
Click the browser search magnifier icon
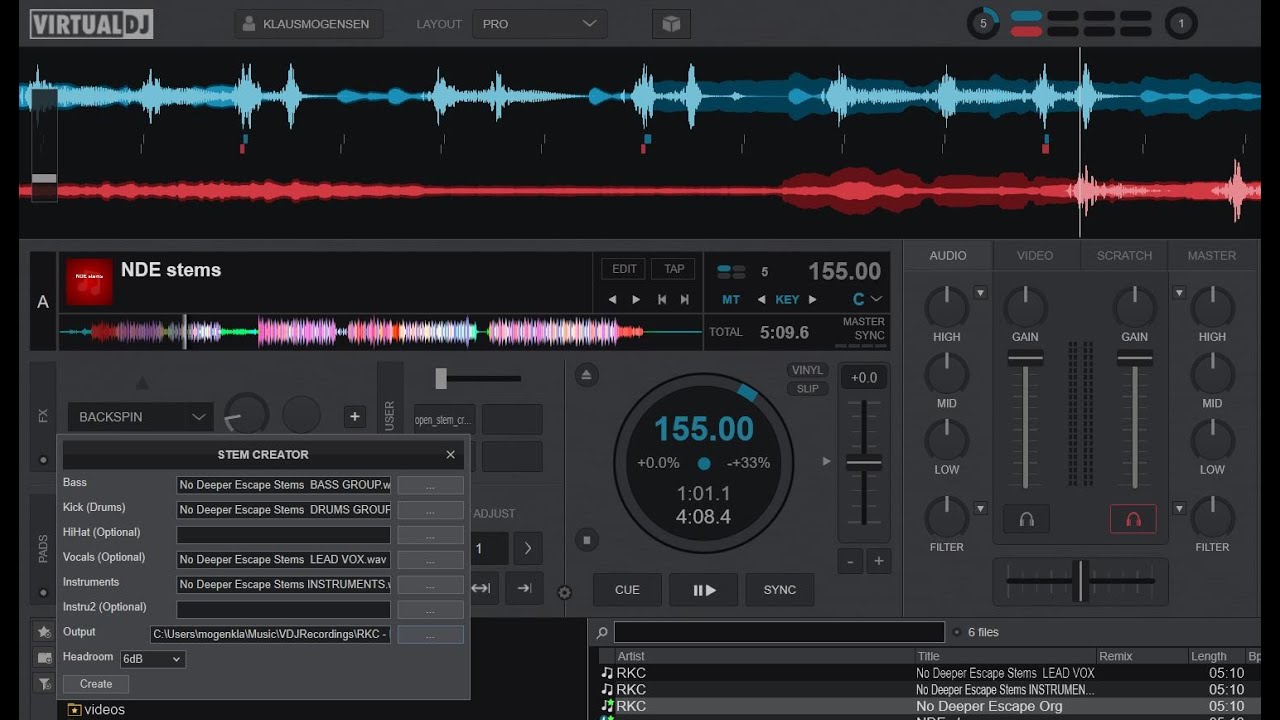point(602,633)
